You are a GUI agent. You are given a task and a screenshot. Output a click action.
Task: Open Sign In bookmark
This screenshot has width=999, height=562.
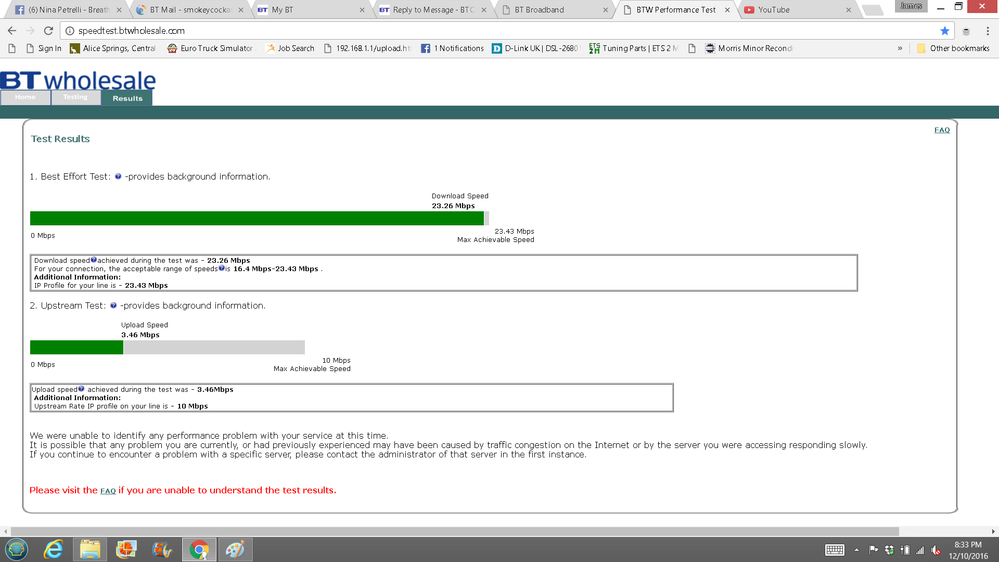pos(43,48)
